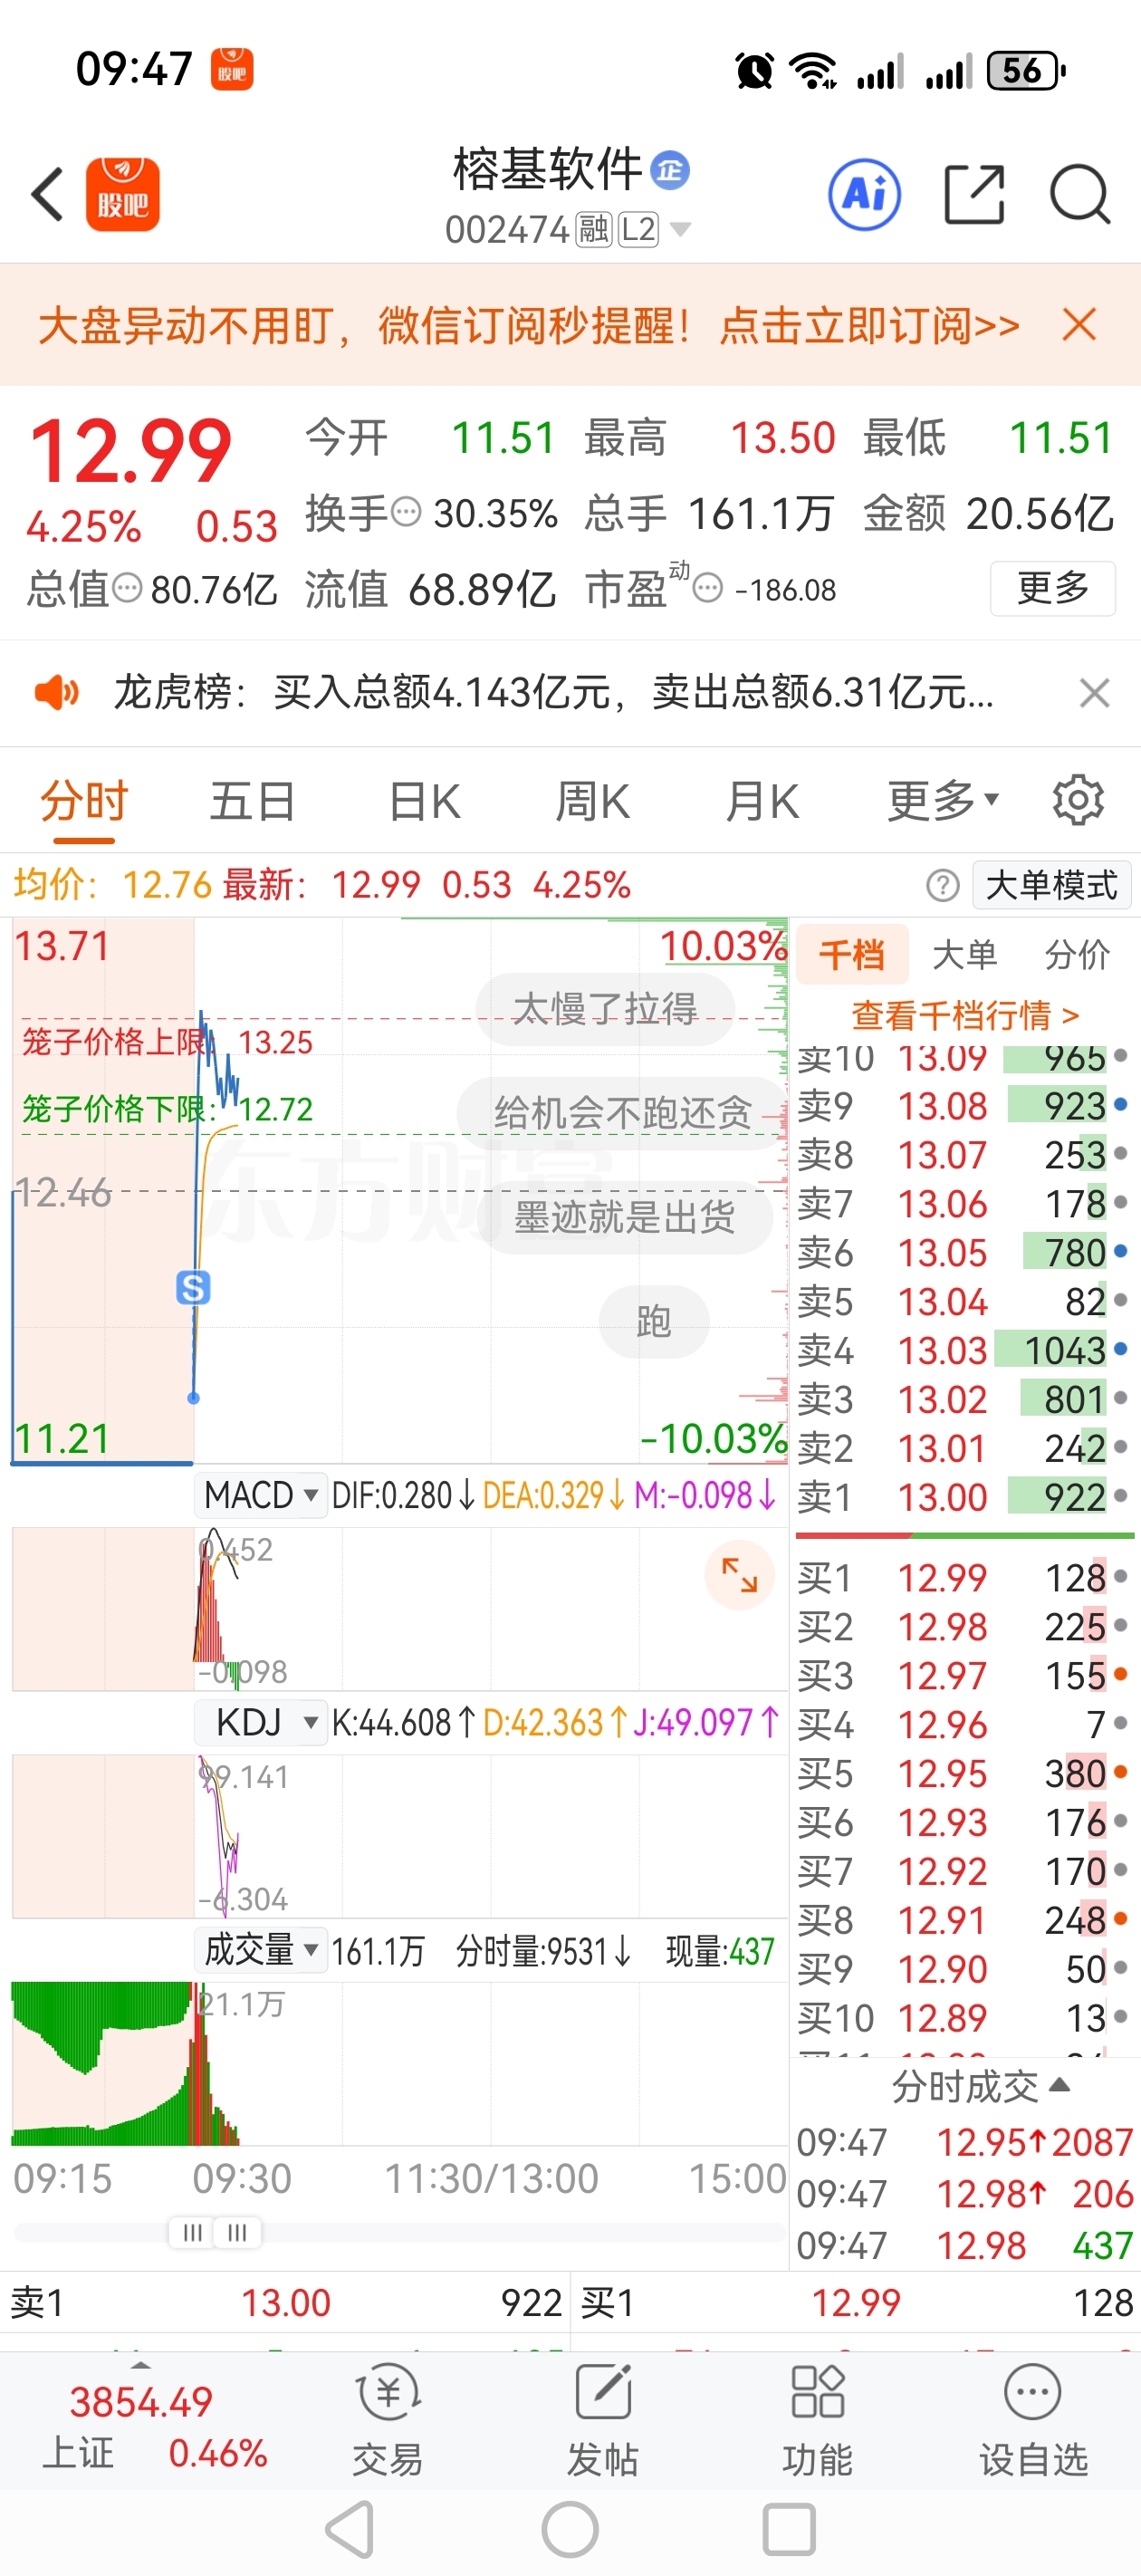
Task: Select buy order row 买1 12.99
Action: (964, 1578)
